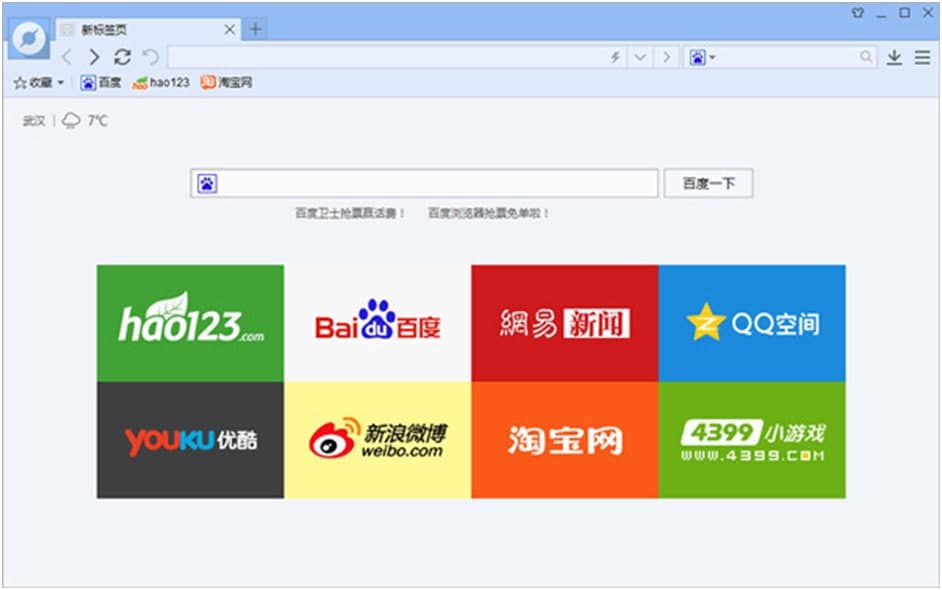
Task: Open the 新浪微博 weibo.com tile
Action: pyautogui.click(x=378, y=440)
